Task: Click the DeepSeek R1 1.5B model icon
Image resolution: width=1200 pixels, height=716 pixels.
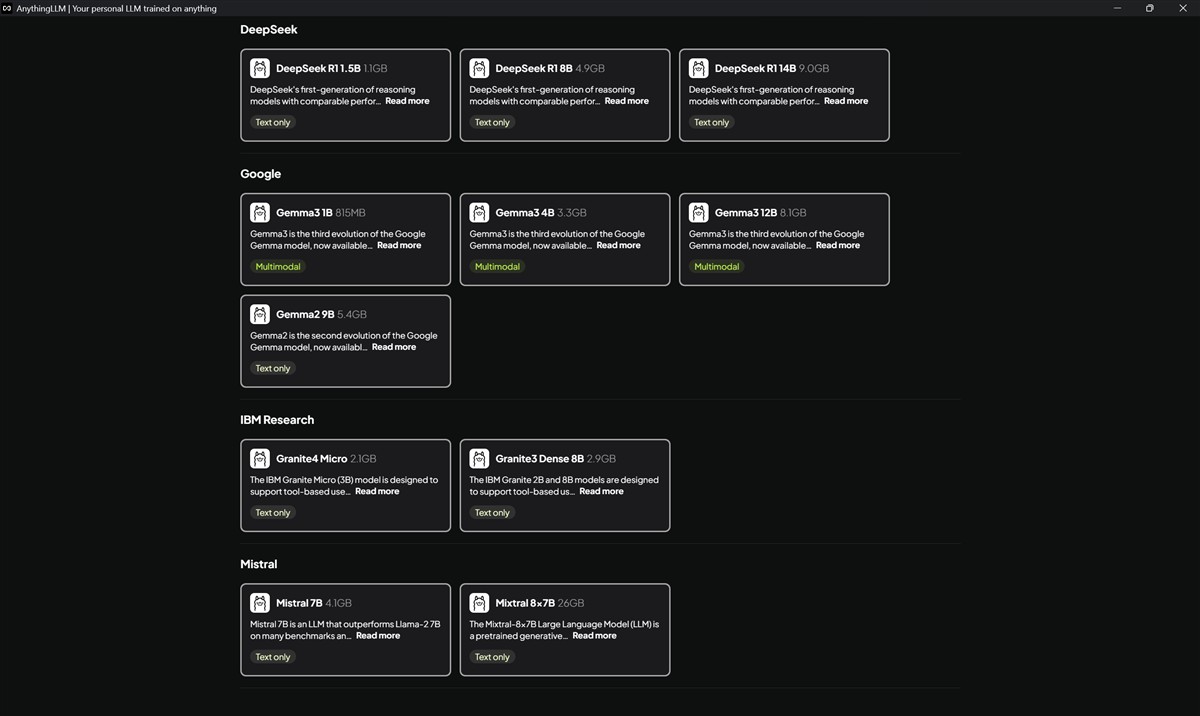Action: coord(260,68)
